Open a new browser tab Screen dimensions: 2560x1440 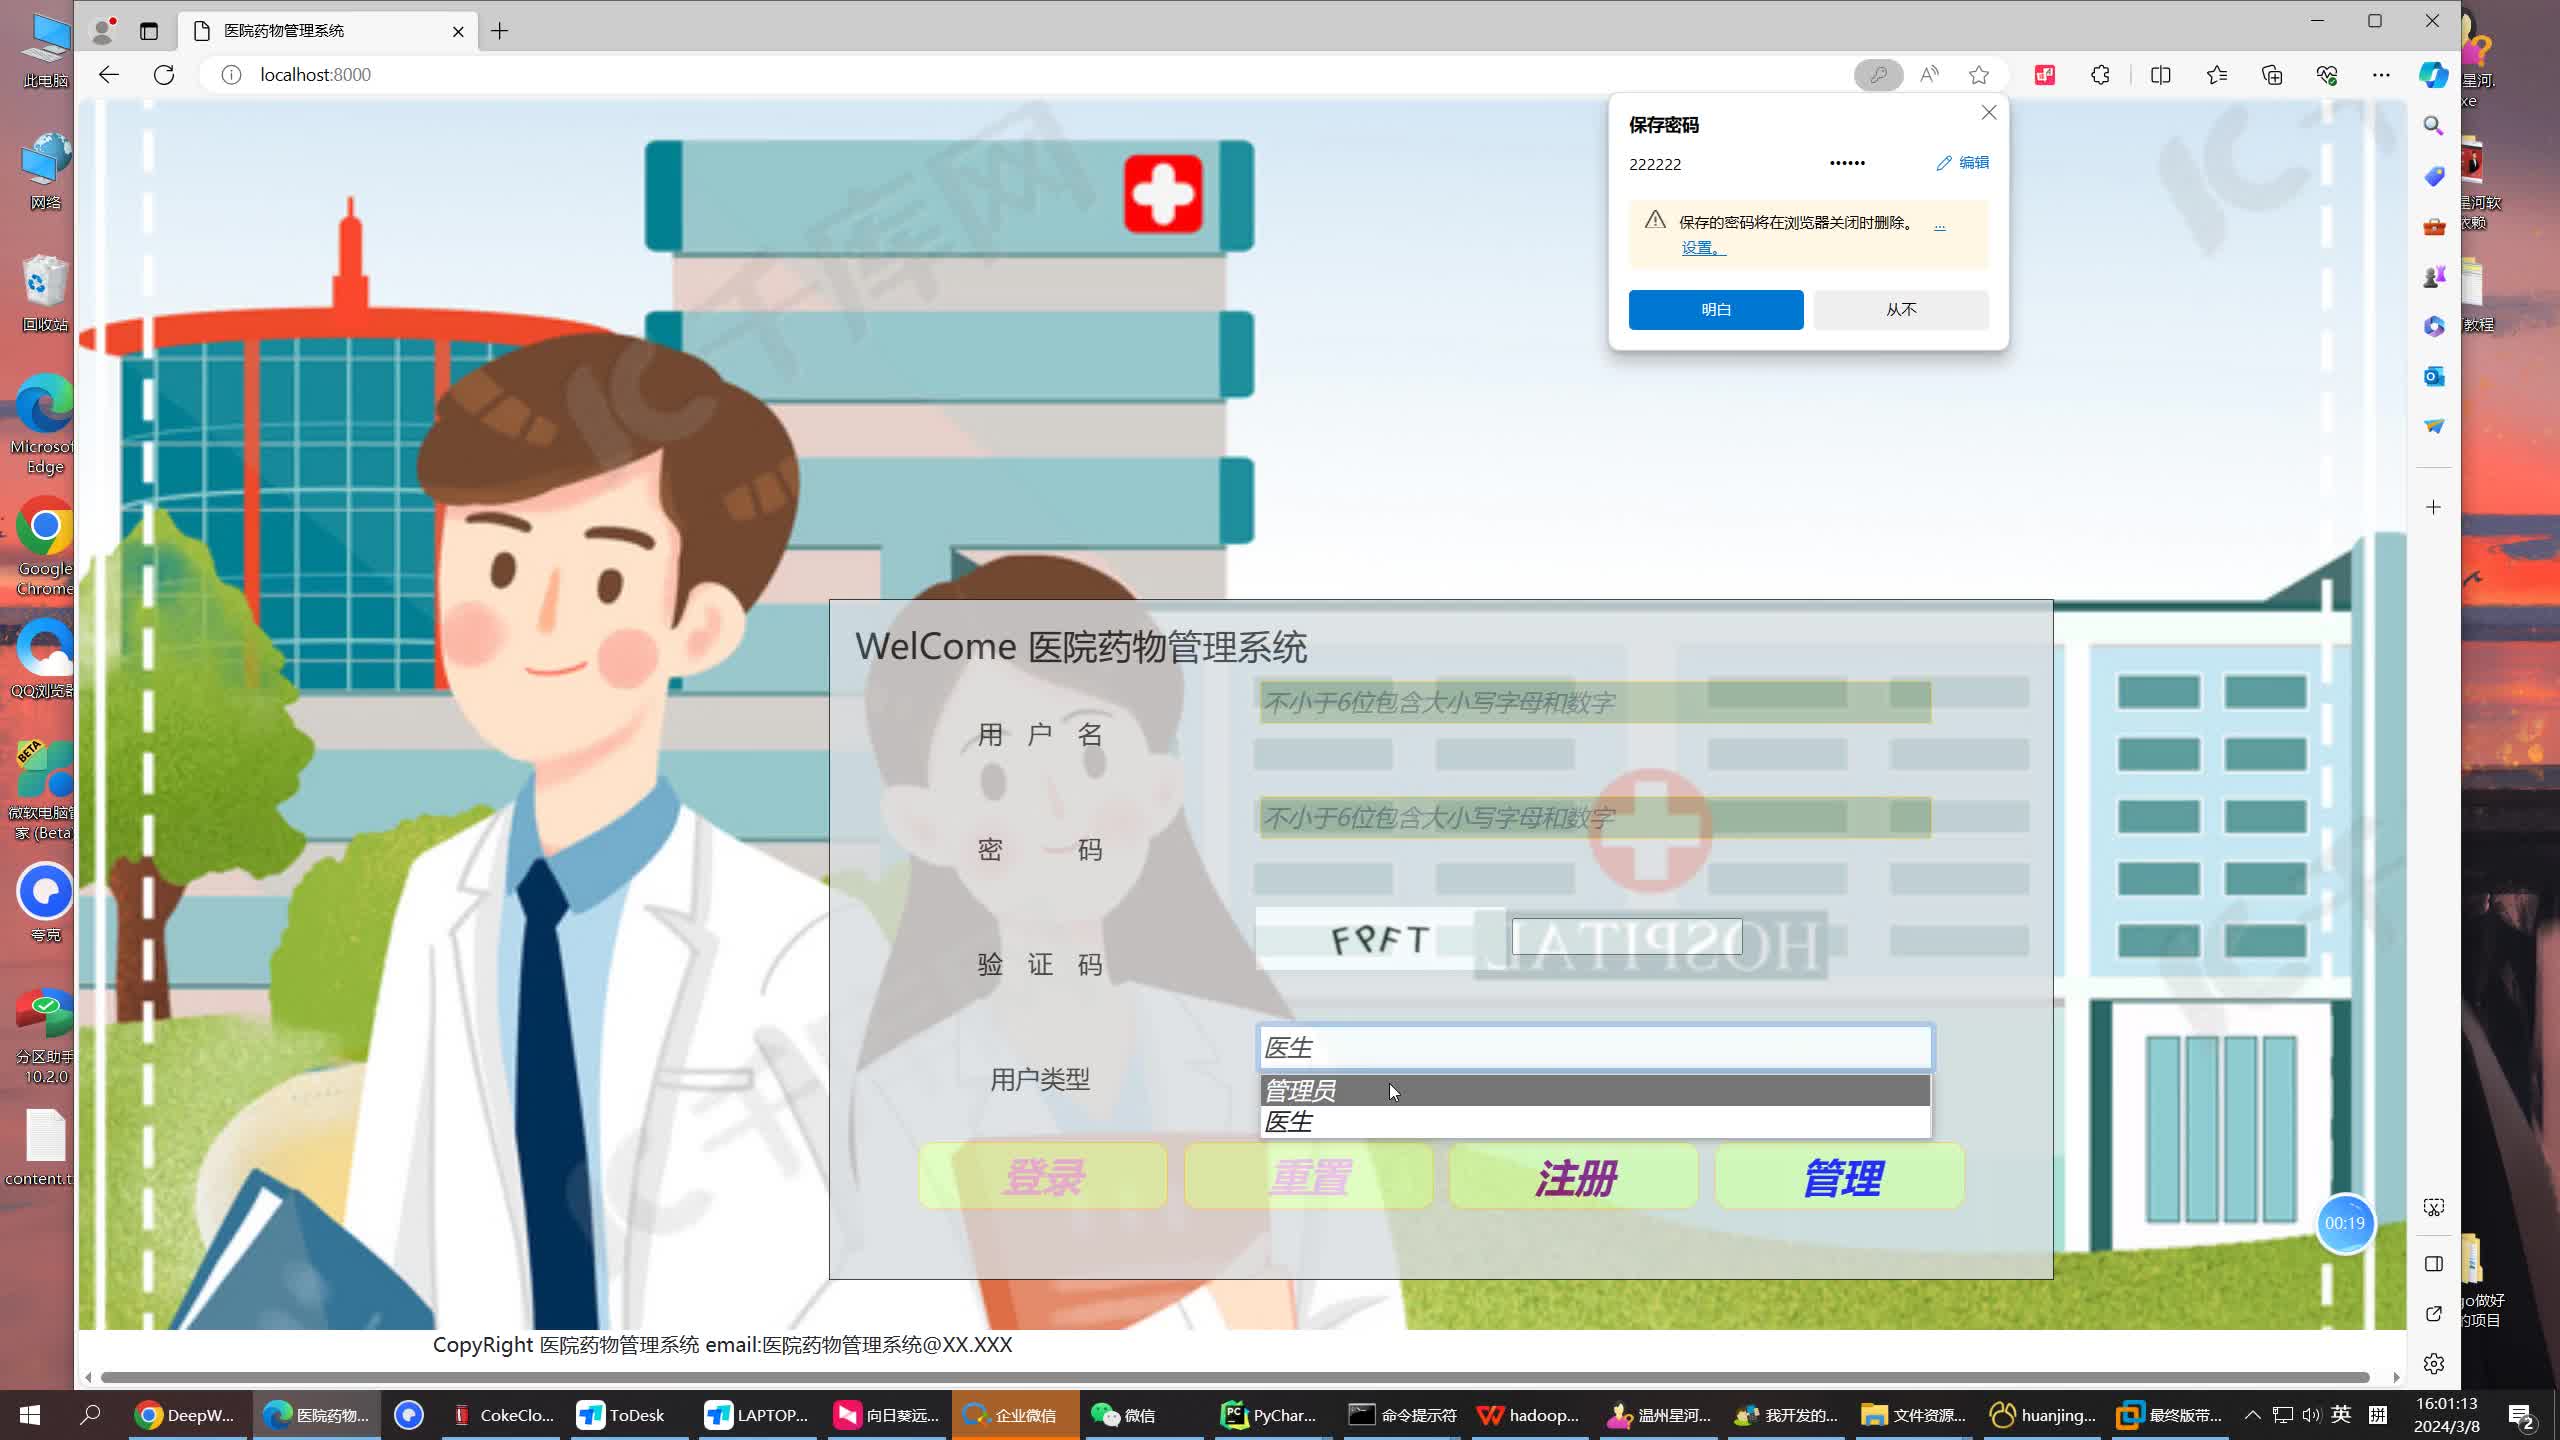tap(499, 31)
